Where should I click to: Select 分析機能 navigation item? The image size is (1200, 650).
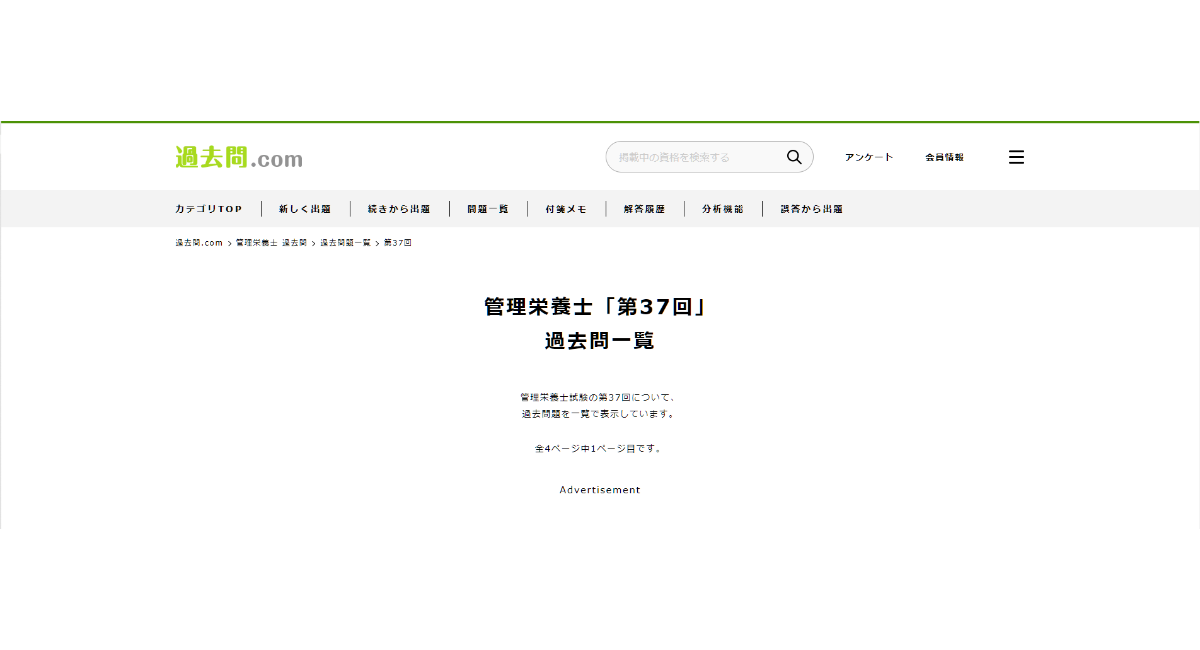pos(723,209)
